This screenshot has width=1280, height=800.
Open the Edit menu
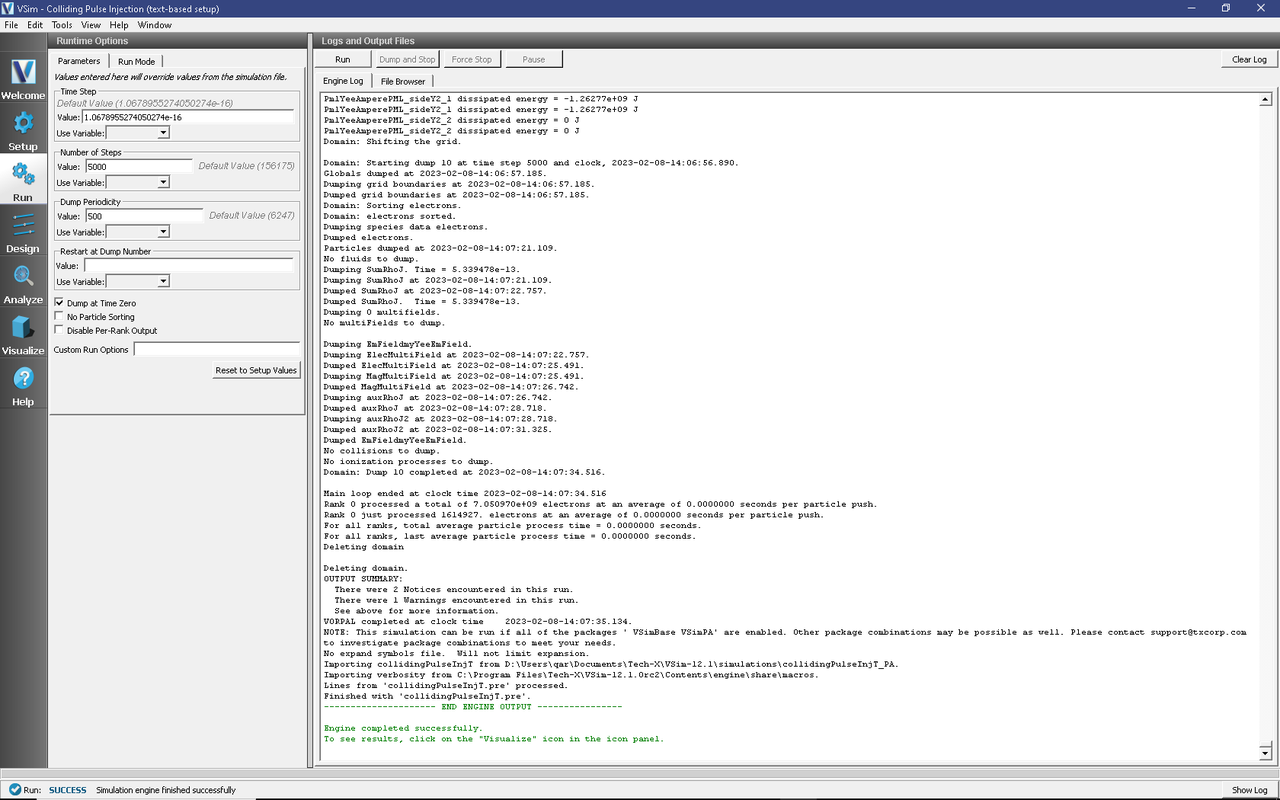click(x=35, y=24)
